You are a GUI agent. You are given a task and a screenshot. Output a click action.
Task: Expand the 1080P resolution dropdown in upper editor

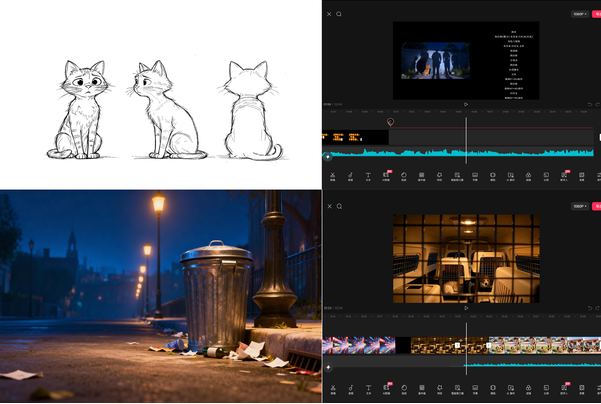[579, 14]
